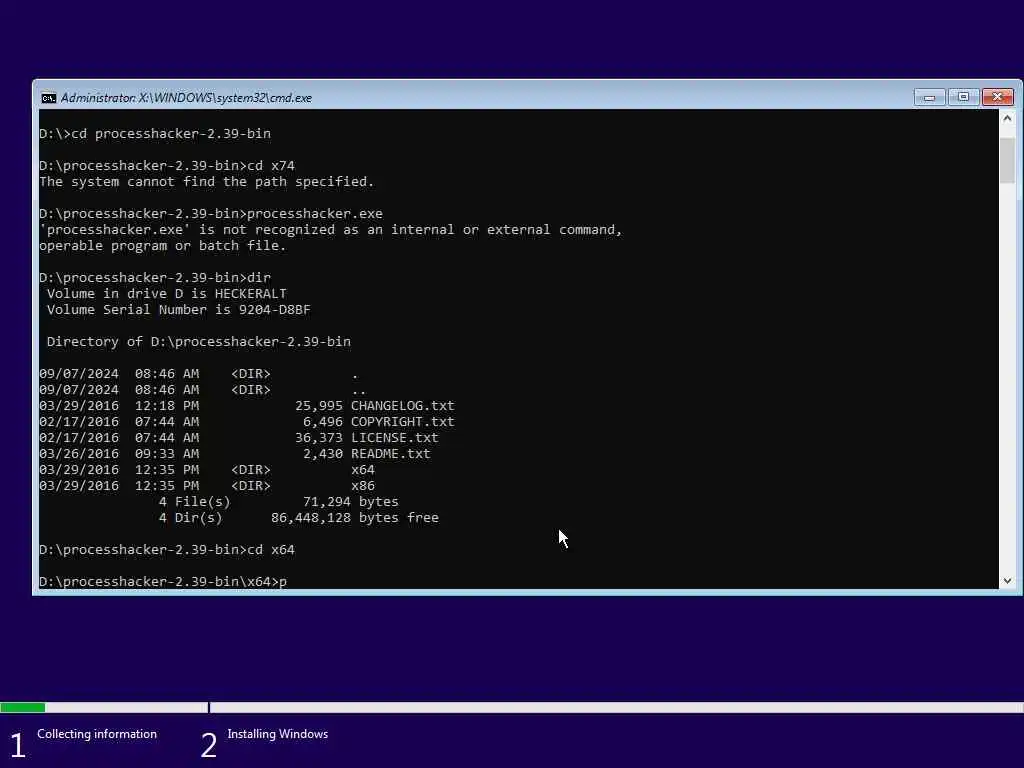Click the 'cd processhacker-2.39-bin' command line
This screenshot has height=768, width=1024.
pos(155,134)
